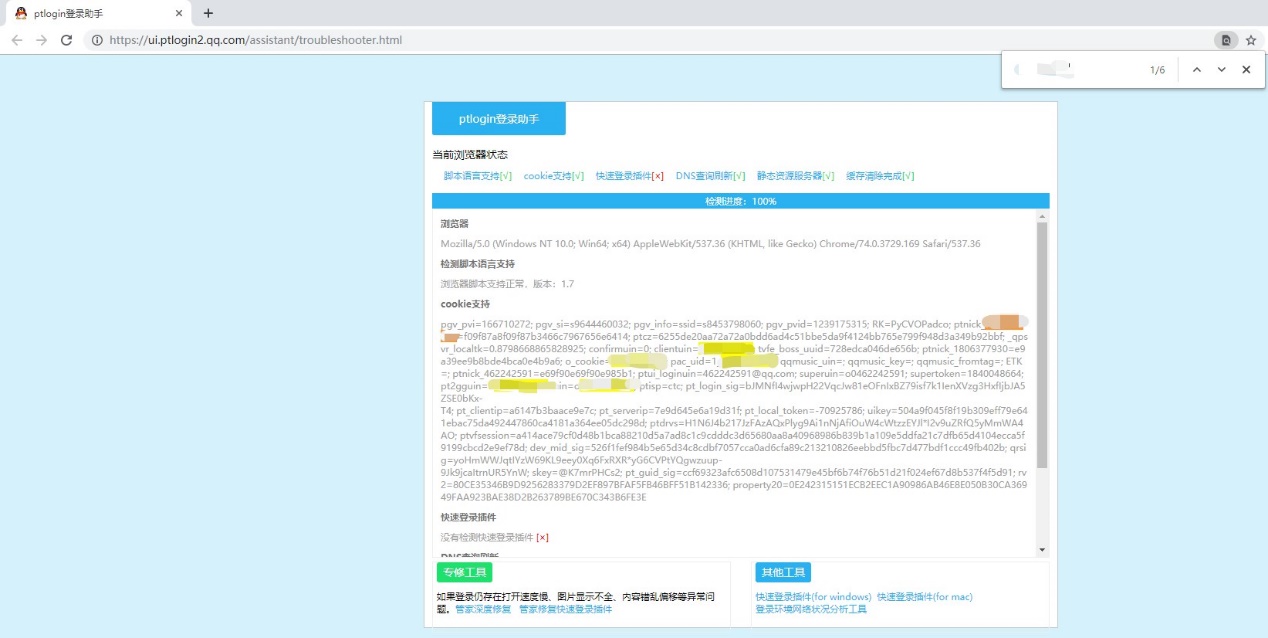Screen dimensions: 1268x638
Task: Click the 当前浏览器状态 label
Action: point(470,155)
